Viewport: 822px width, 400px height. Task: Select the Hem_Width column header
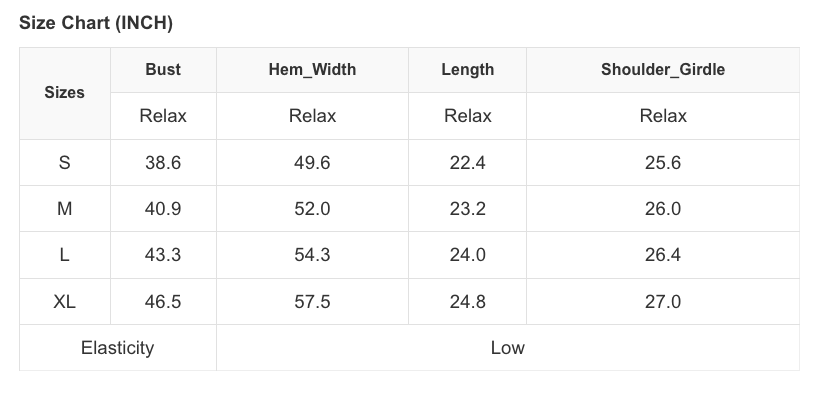pos(312,70)
